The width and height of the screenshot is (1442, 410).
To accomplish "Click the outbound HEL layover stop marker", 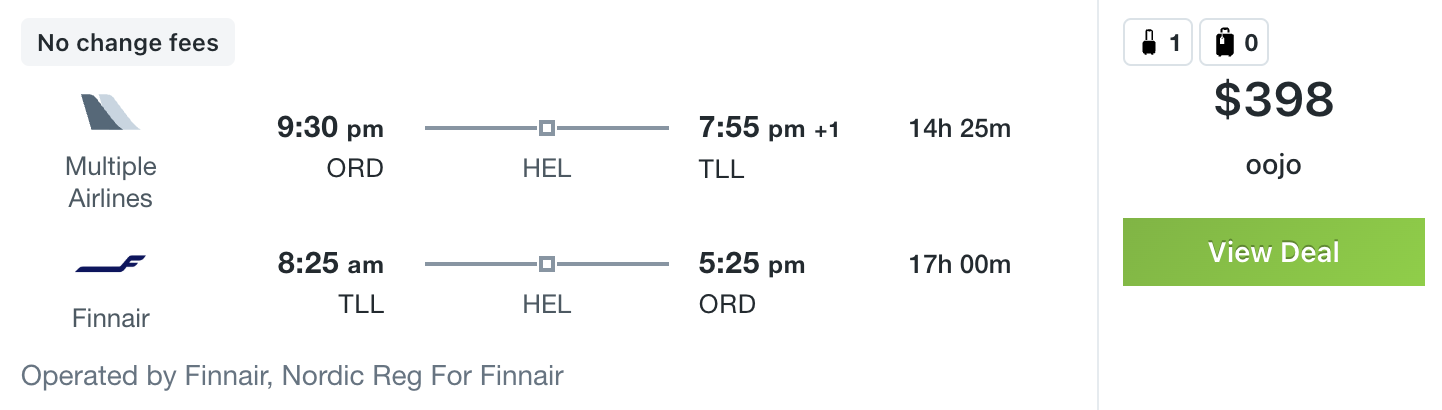I will tap(546, 128).
